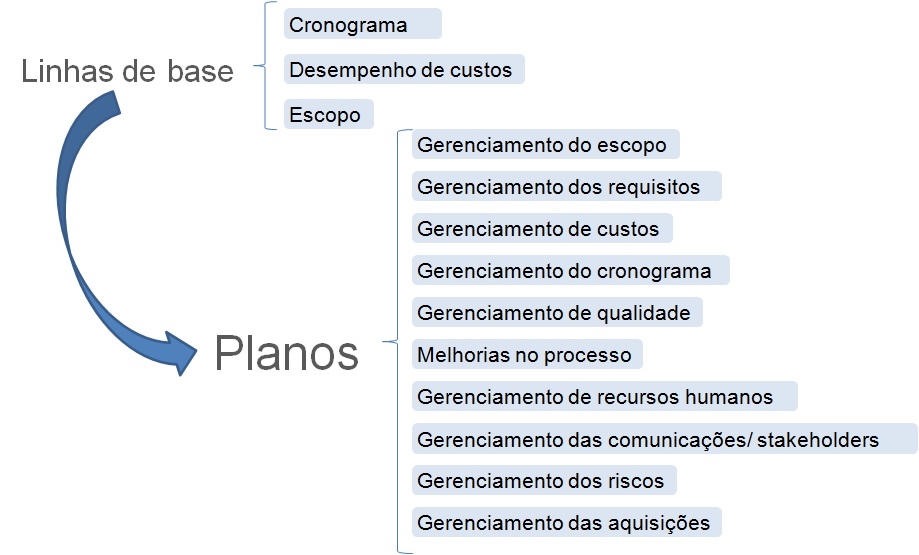Screen dimensions: 919x555
Task: Click Gerenciamento de custos item
Action: [542, 228]
